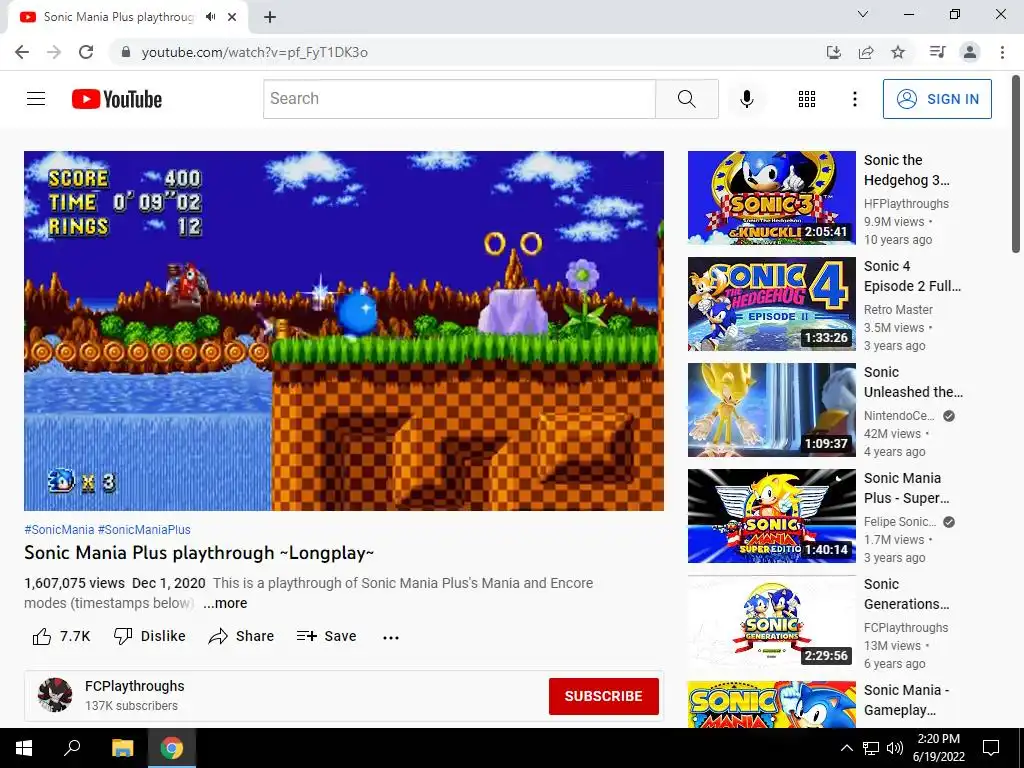Click Felipe Sonic channel name

[900, 522]
